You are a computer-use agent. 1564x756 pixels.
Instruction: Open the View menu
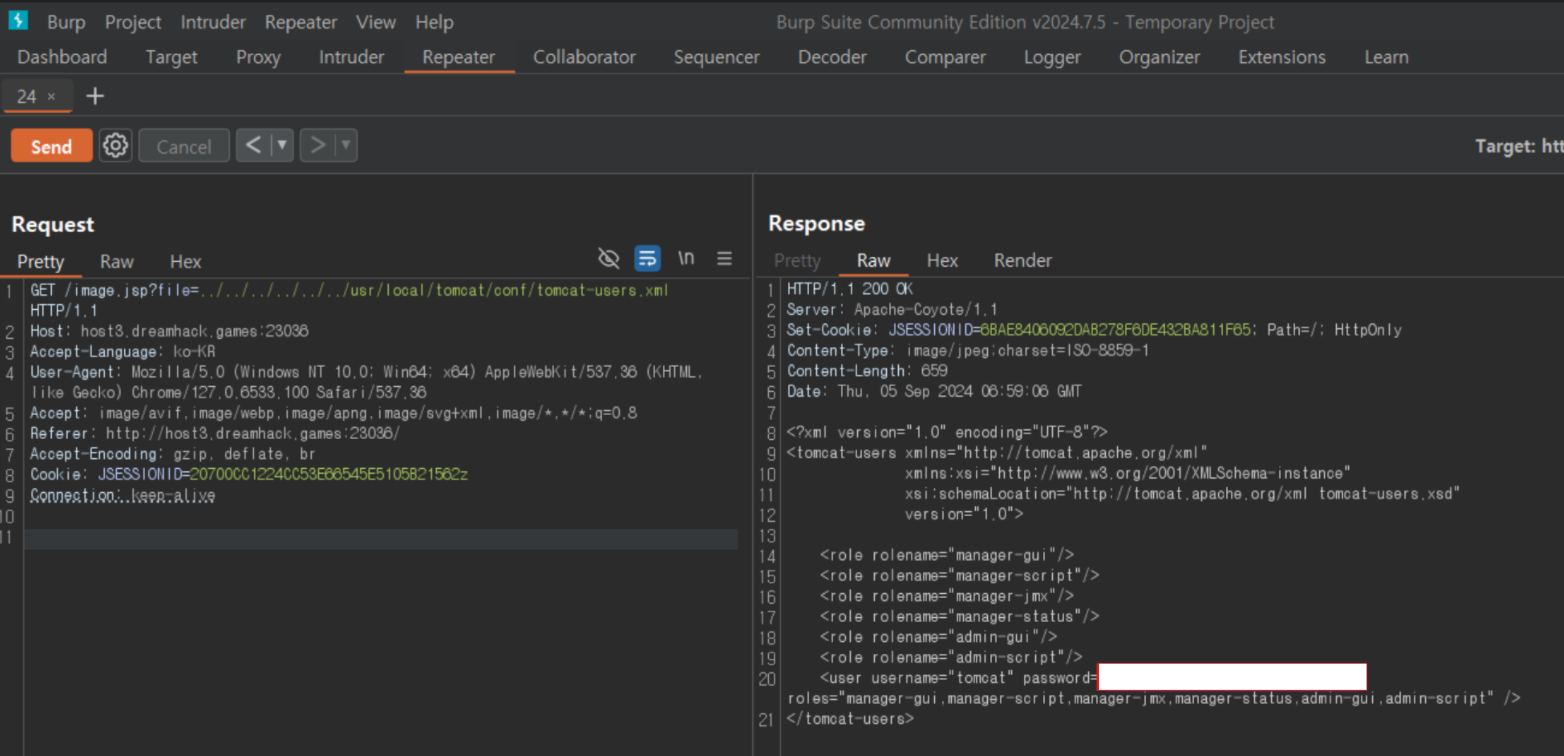tap(376, 21)
